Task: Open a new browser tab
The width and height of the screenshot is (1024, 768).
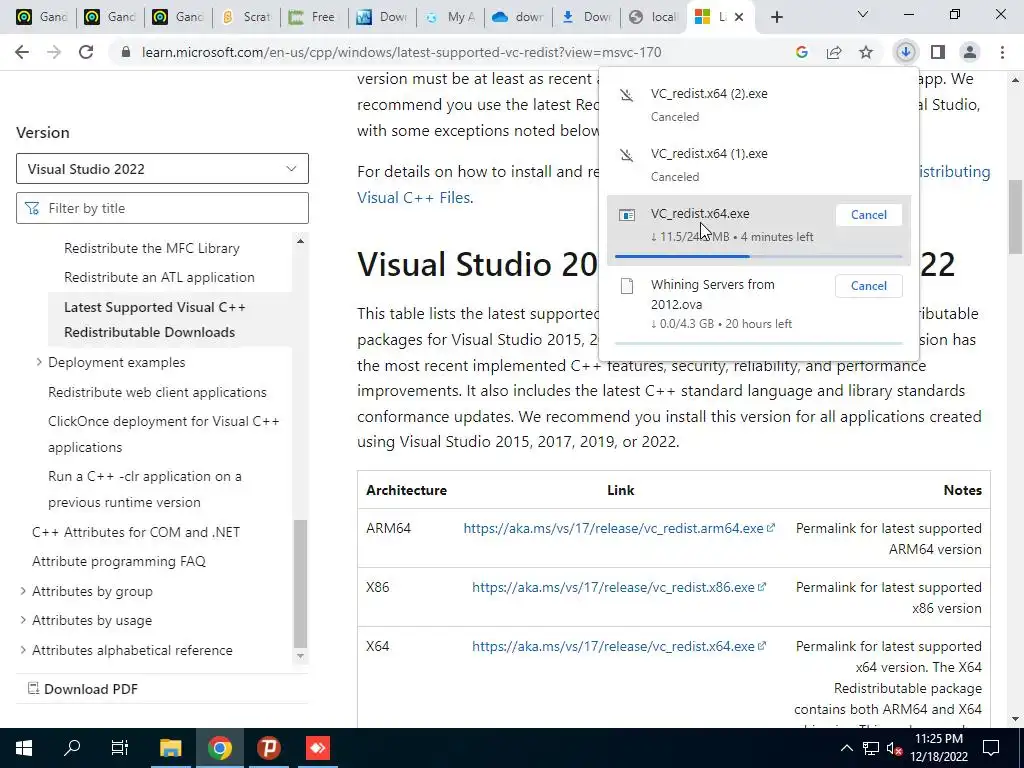Action: (x=776, y=17)
